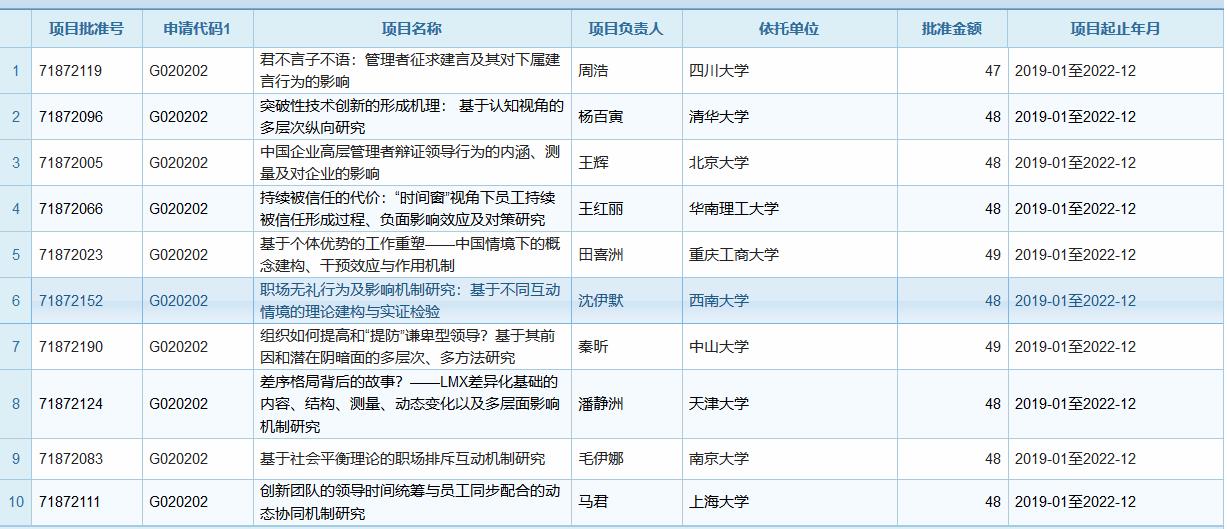Click row number 6
Screen dimensions: 1227x529
click(x=15, y=301)
